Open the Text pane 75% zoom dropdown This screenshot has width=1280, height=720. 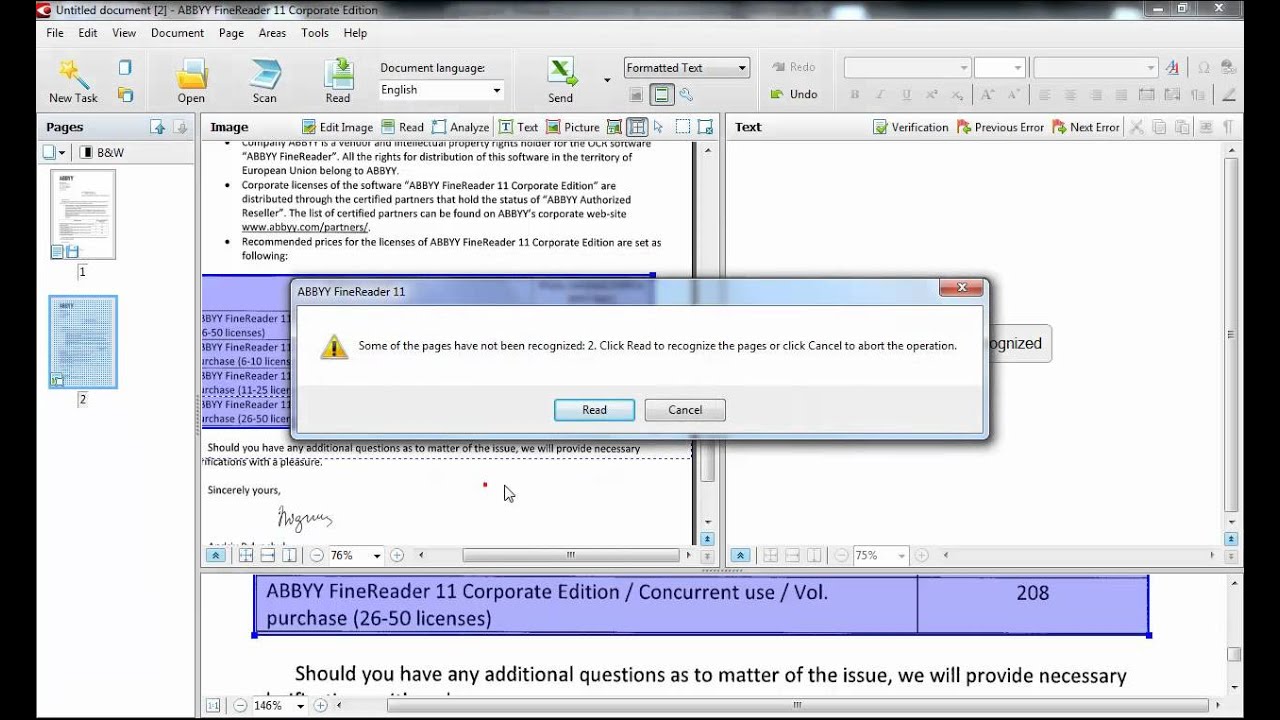pos(901,556)
